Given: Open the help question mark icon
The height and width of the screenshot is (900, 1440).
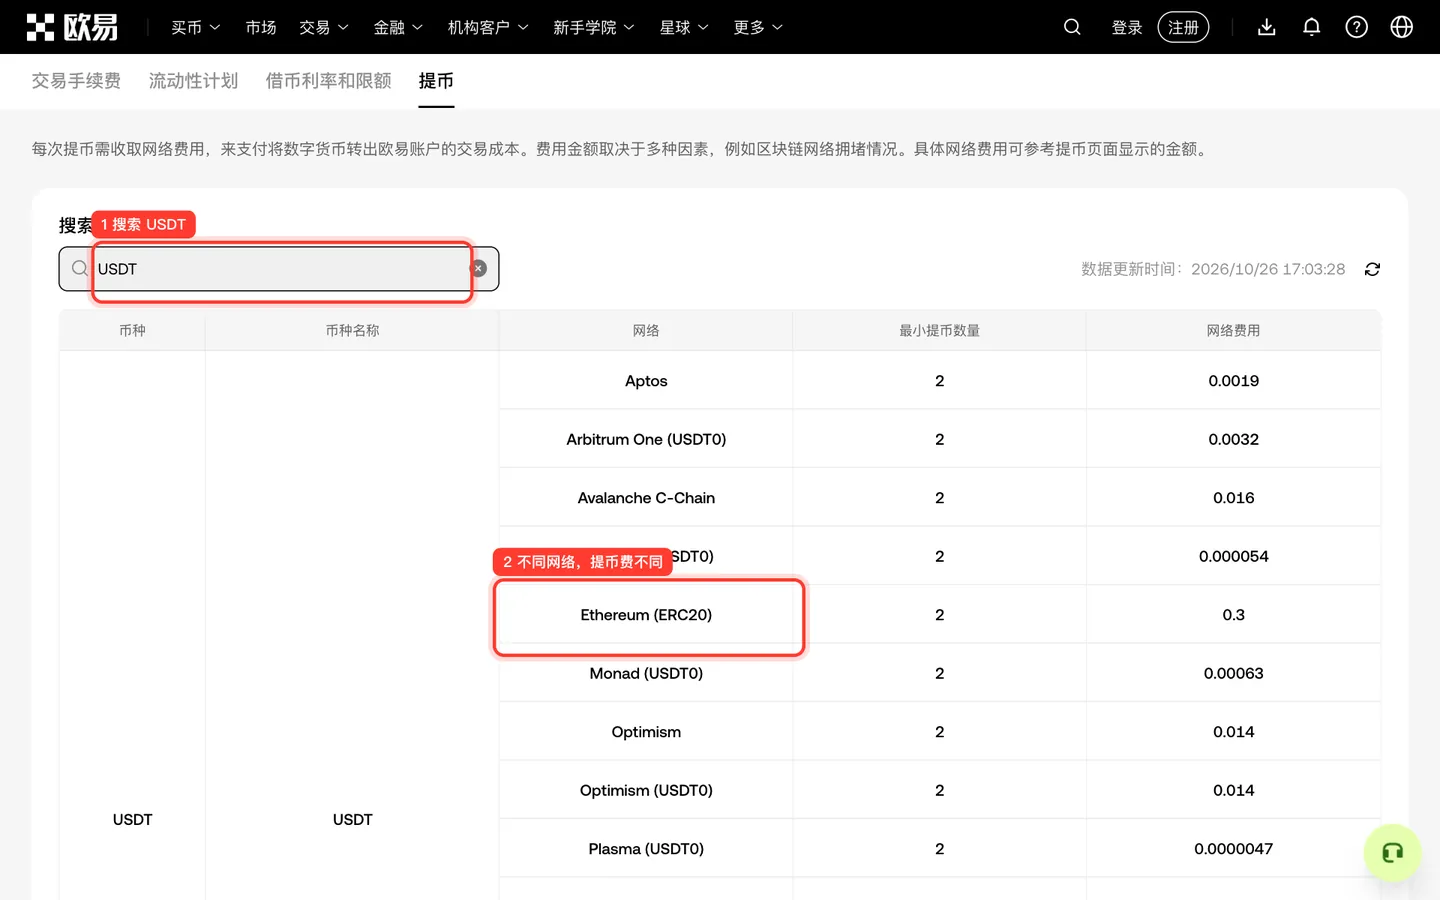Looking at the screenshot, I should [x=1357, y=27].
